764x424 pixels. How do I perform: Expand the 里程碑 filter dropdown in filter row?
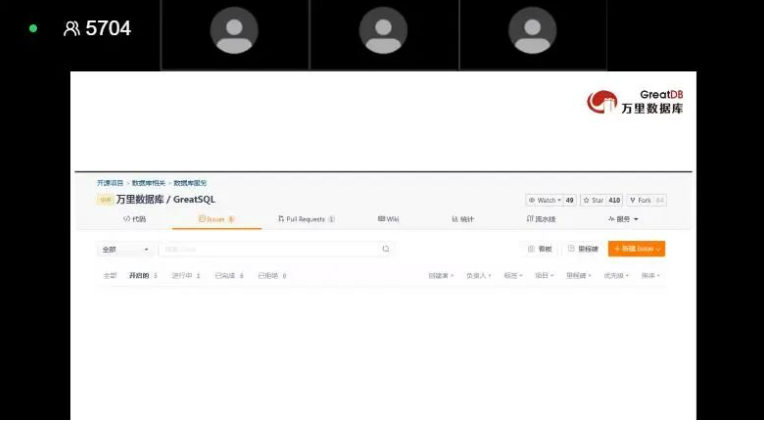click(578, 276)
